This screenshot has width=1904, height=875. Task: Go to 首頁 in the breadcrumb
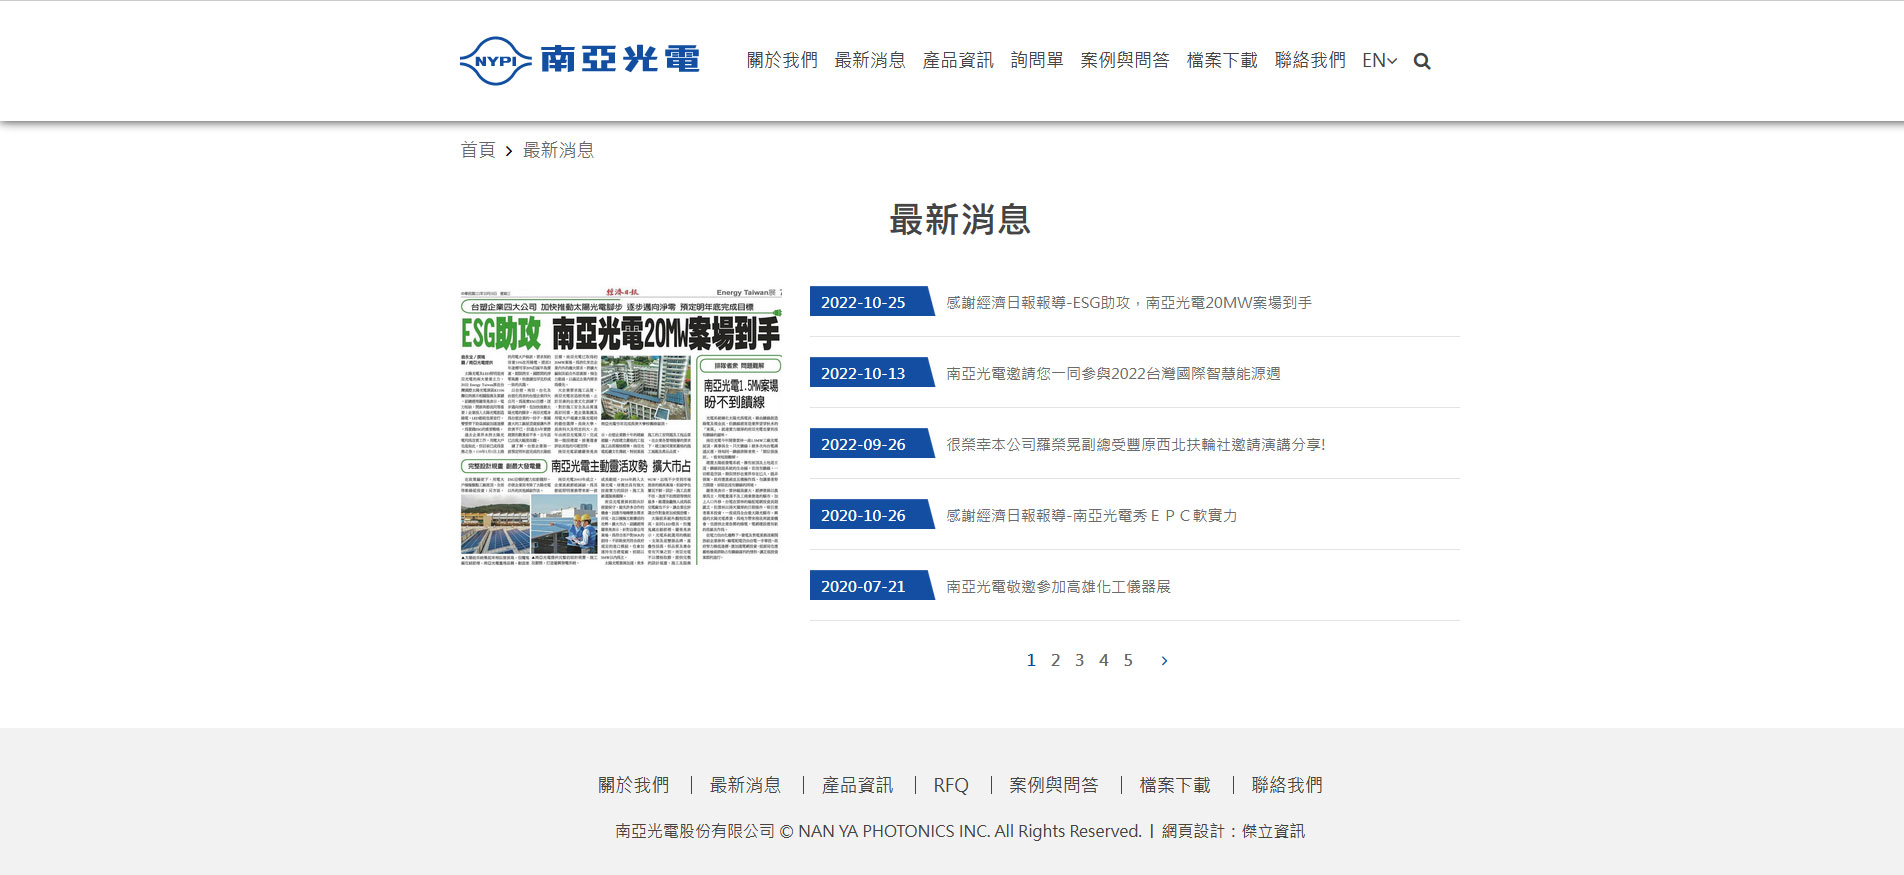coord(478,150)
